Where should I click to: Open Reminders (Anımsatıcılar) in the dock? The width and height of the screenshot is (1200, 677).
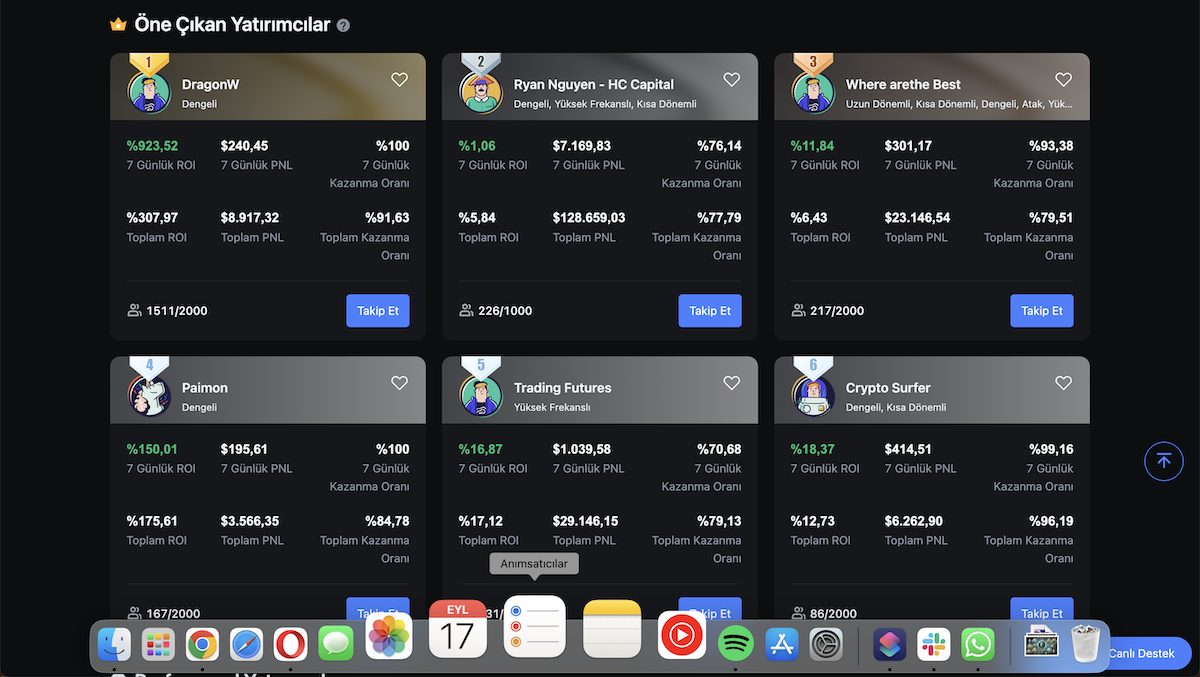(534, 629)
